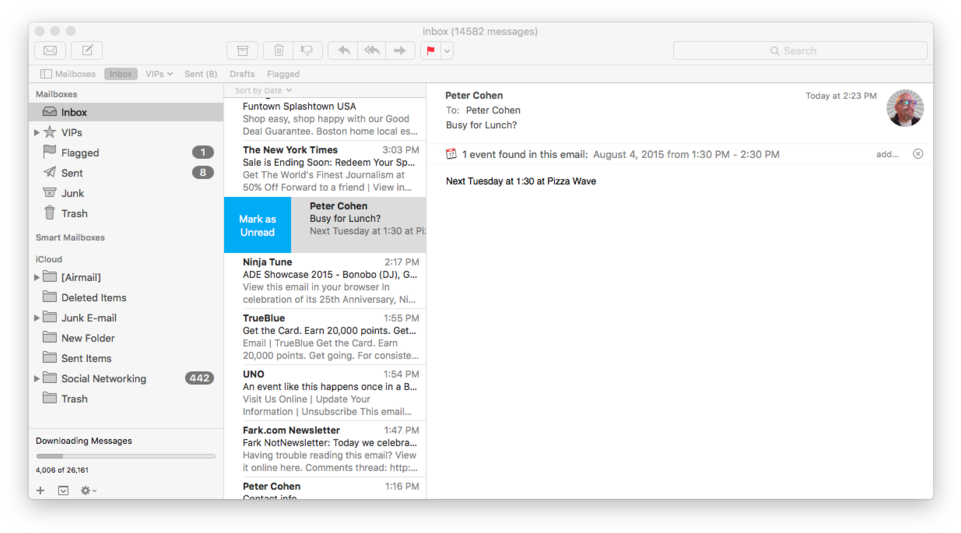Hide the mail activity pane
This screenshot has height=533, width=961.
63,491
